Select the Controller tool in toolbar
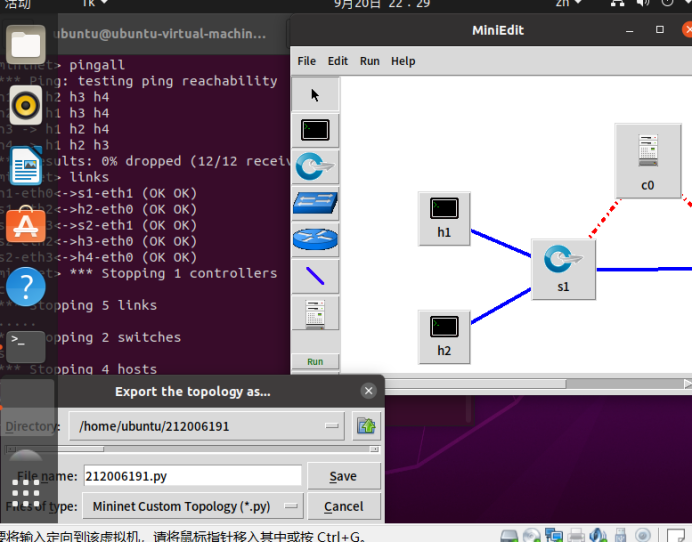The image size is (692, 542). pyautogui.click(x=315, y=313)
